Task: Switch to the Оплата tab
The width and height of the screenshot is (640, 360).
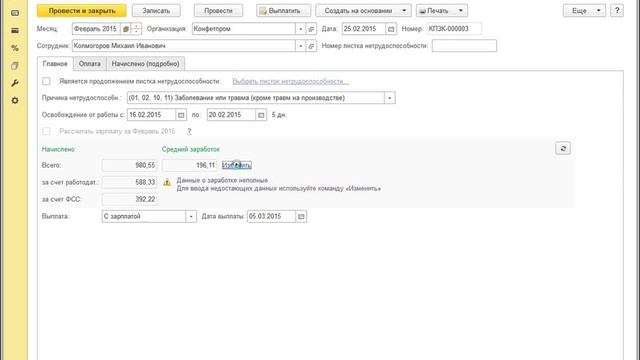Action: click(89, 64)
